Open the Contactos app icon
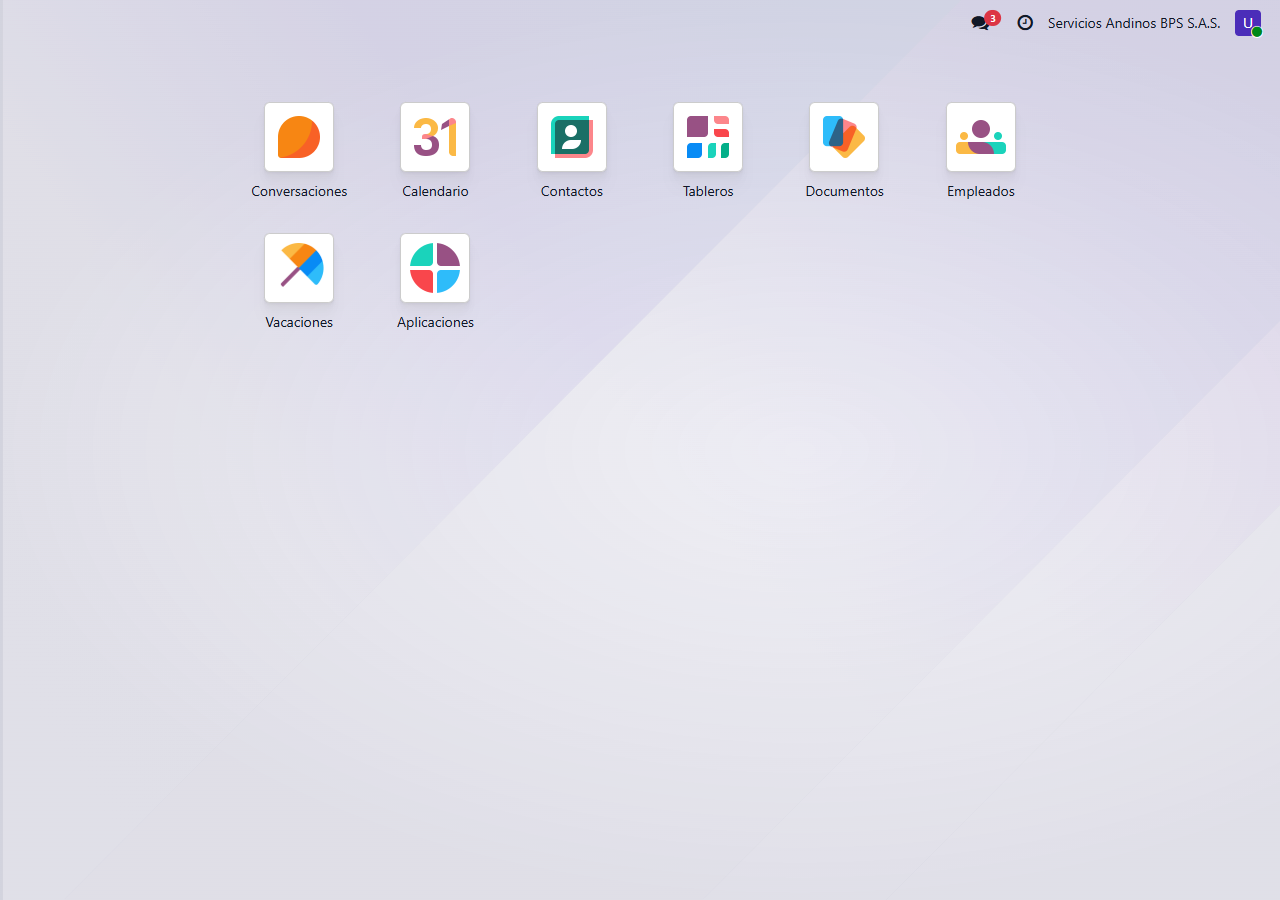The width and height of the screenshot is (1280, 900). coord(572,137)
